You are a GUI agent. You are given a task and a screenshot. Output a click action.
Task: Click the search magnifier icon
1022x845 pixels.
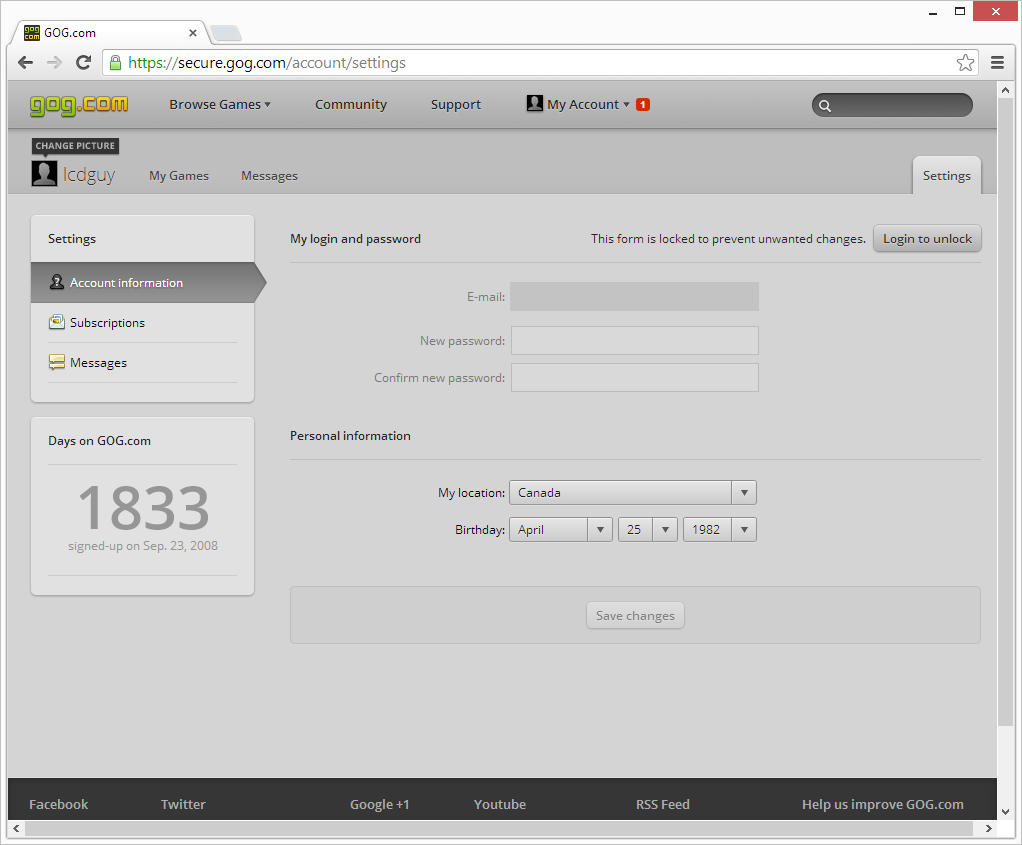[825, 106]
